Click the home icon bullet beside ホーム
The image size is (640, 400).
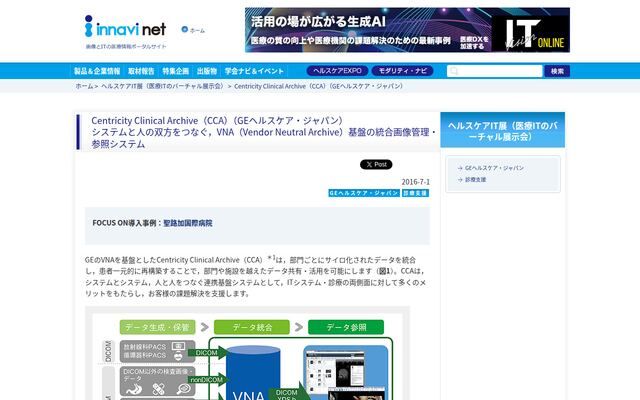[x=184, y=29]
